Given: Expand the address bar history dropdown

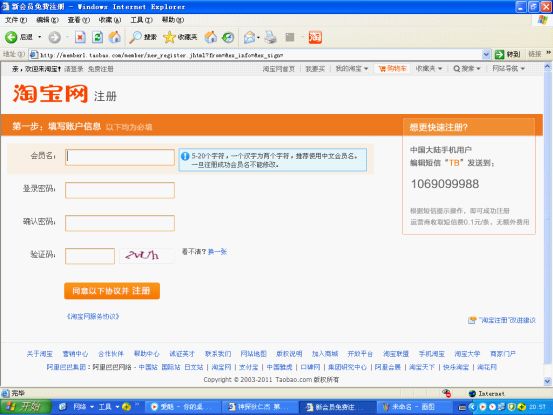Looking at the screenshot, I should coord(486,55).
